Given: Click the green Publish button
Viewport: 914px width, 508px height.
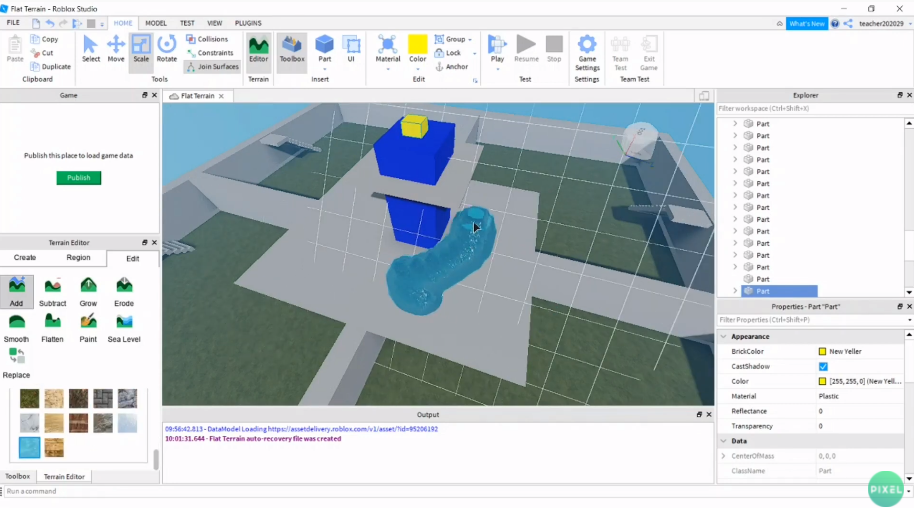Looking at the screenshot, I should click(x=79, y=177).
